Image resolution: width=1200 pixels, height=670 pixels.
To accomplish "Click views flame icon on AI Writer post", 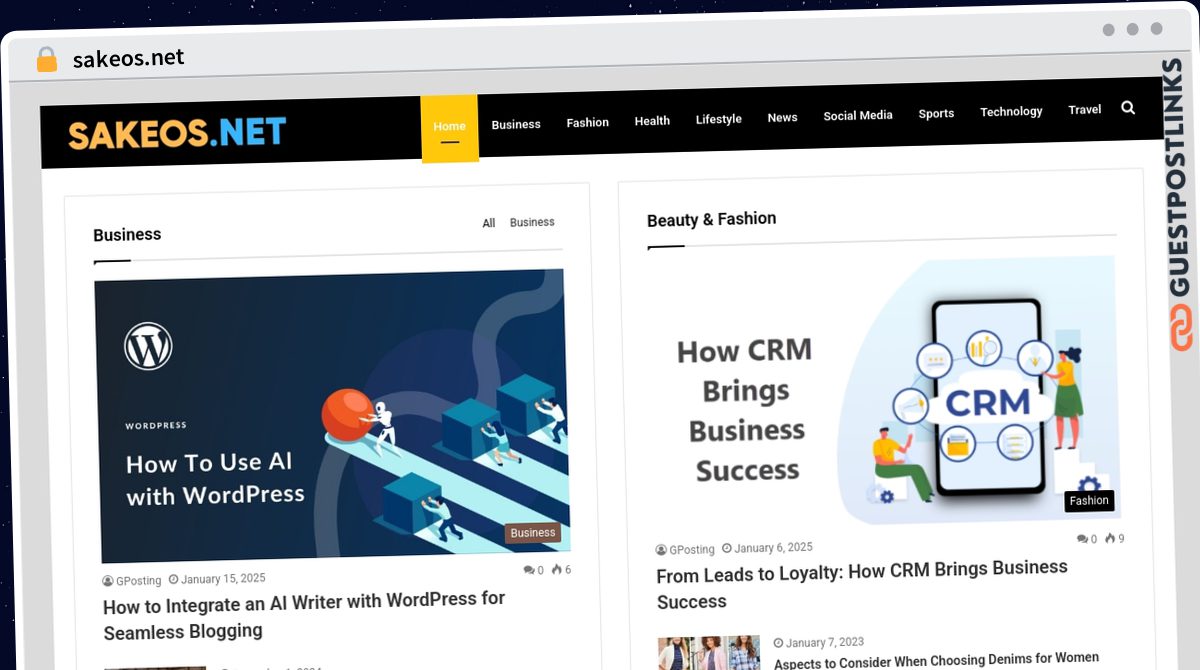I will (556, 570).
